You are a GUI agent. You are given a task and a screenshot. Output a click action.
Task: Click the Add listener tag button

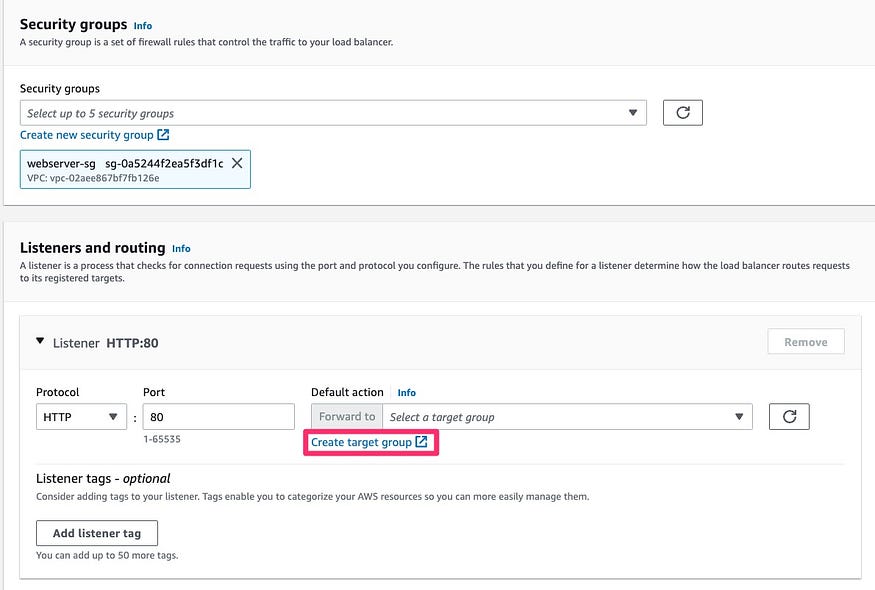coord(97,533)
